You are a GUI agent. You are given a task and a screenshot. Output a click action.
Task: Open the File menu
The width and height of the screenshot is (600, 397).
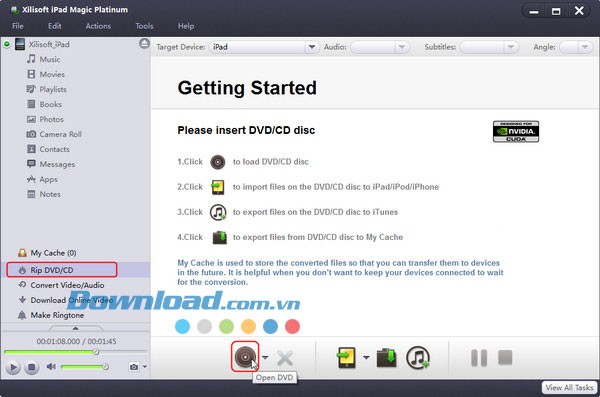coord(18,26)
